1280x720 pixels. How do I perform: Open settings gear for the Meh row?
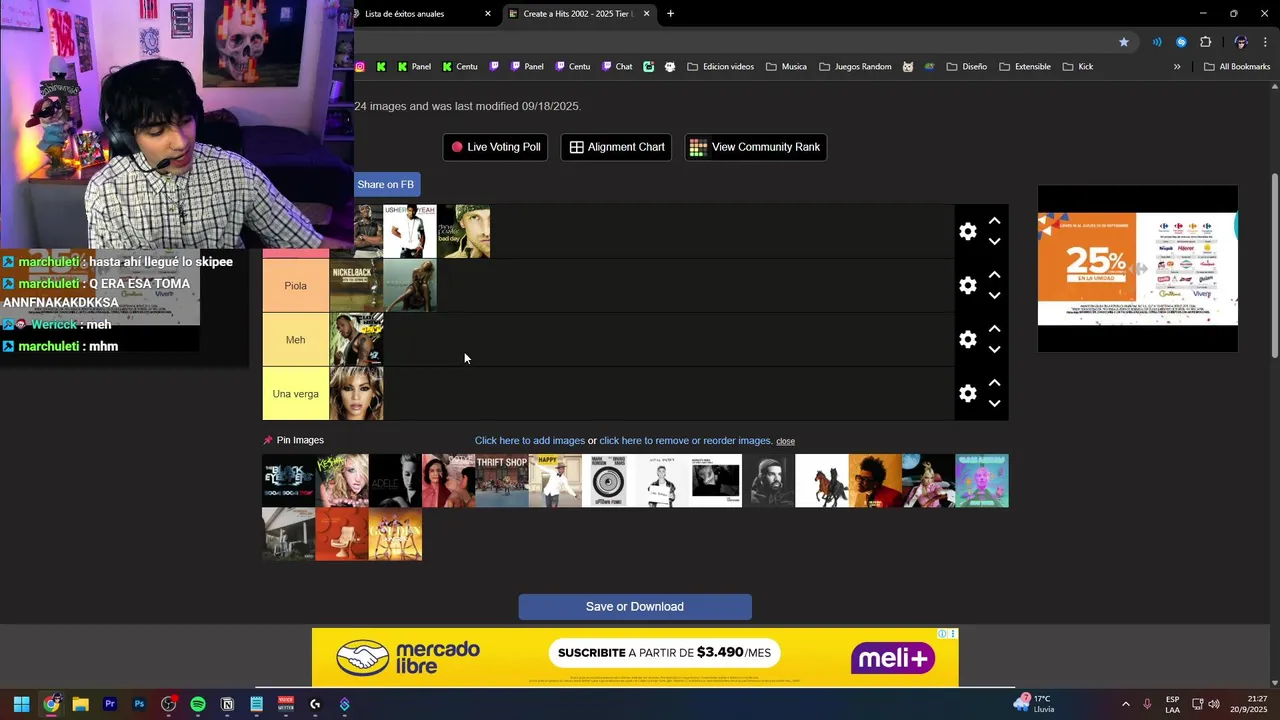click(967, 340)
